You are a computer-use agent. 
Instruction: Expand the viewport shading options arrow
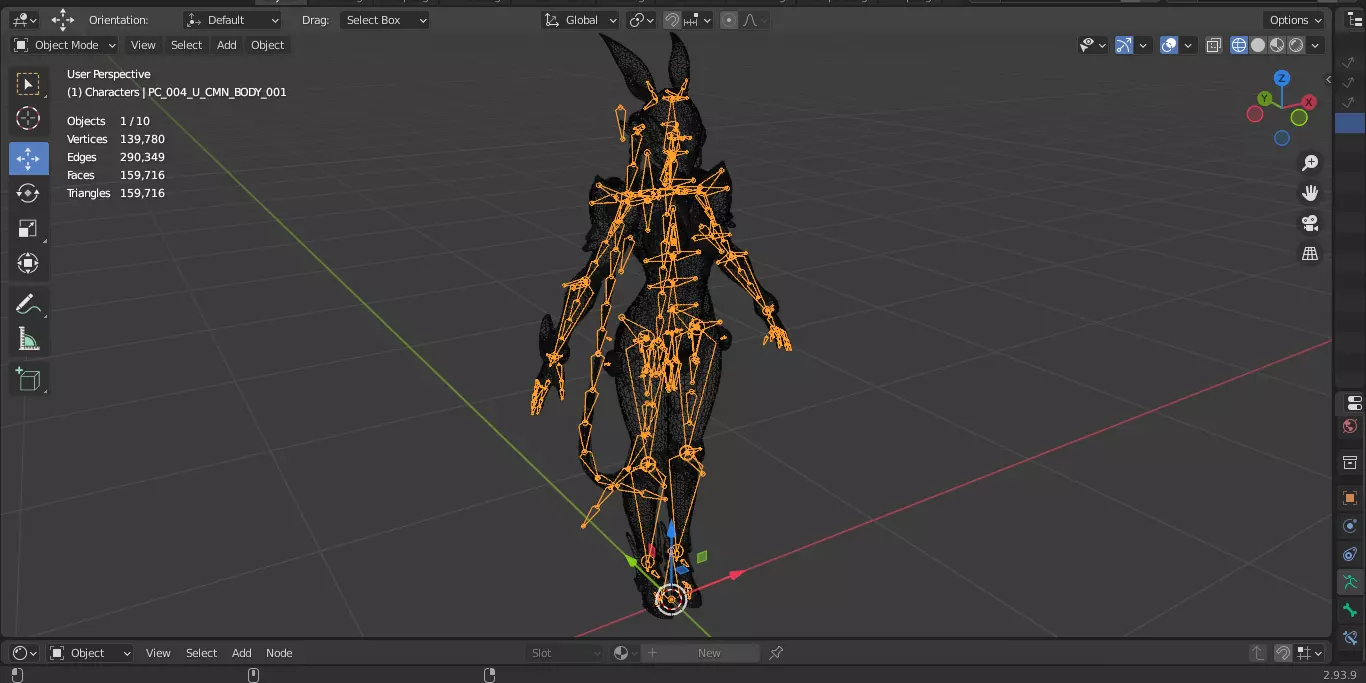pos(1316,45)
